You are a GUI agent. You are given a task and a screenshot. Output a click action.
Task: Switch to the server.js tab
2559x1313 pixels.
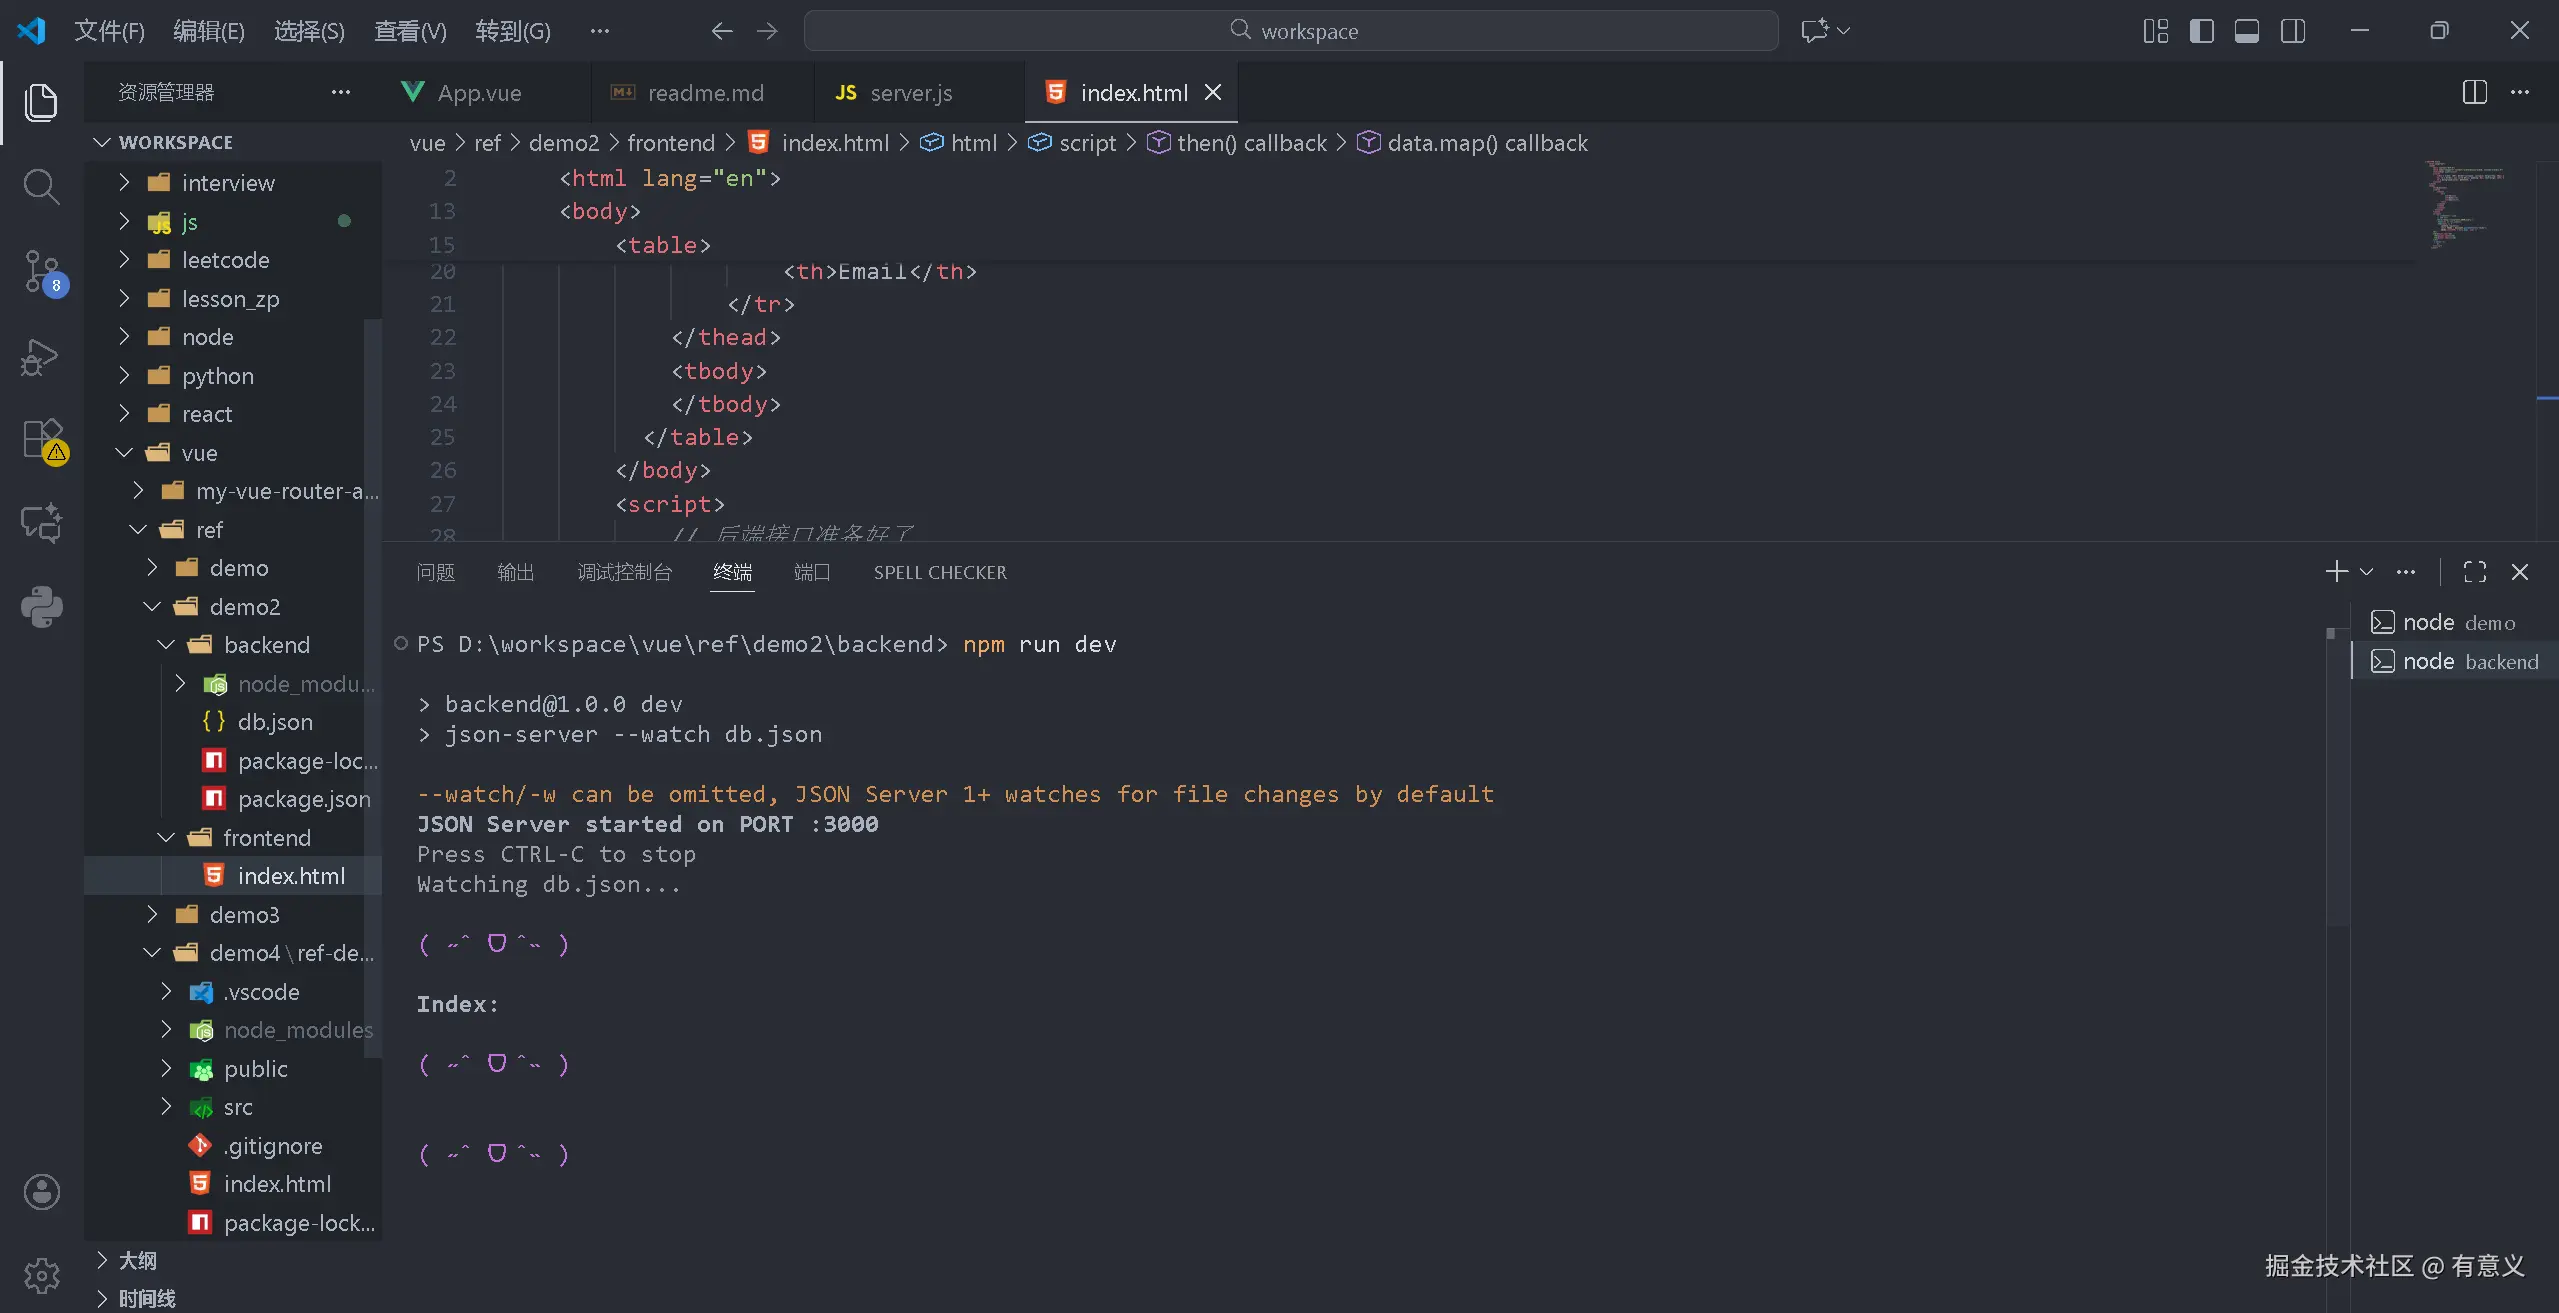pos(910,93)
